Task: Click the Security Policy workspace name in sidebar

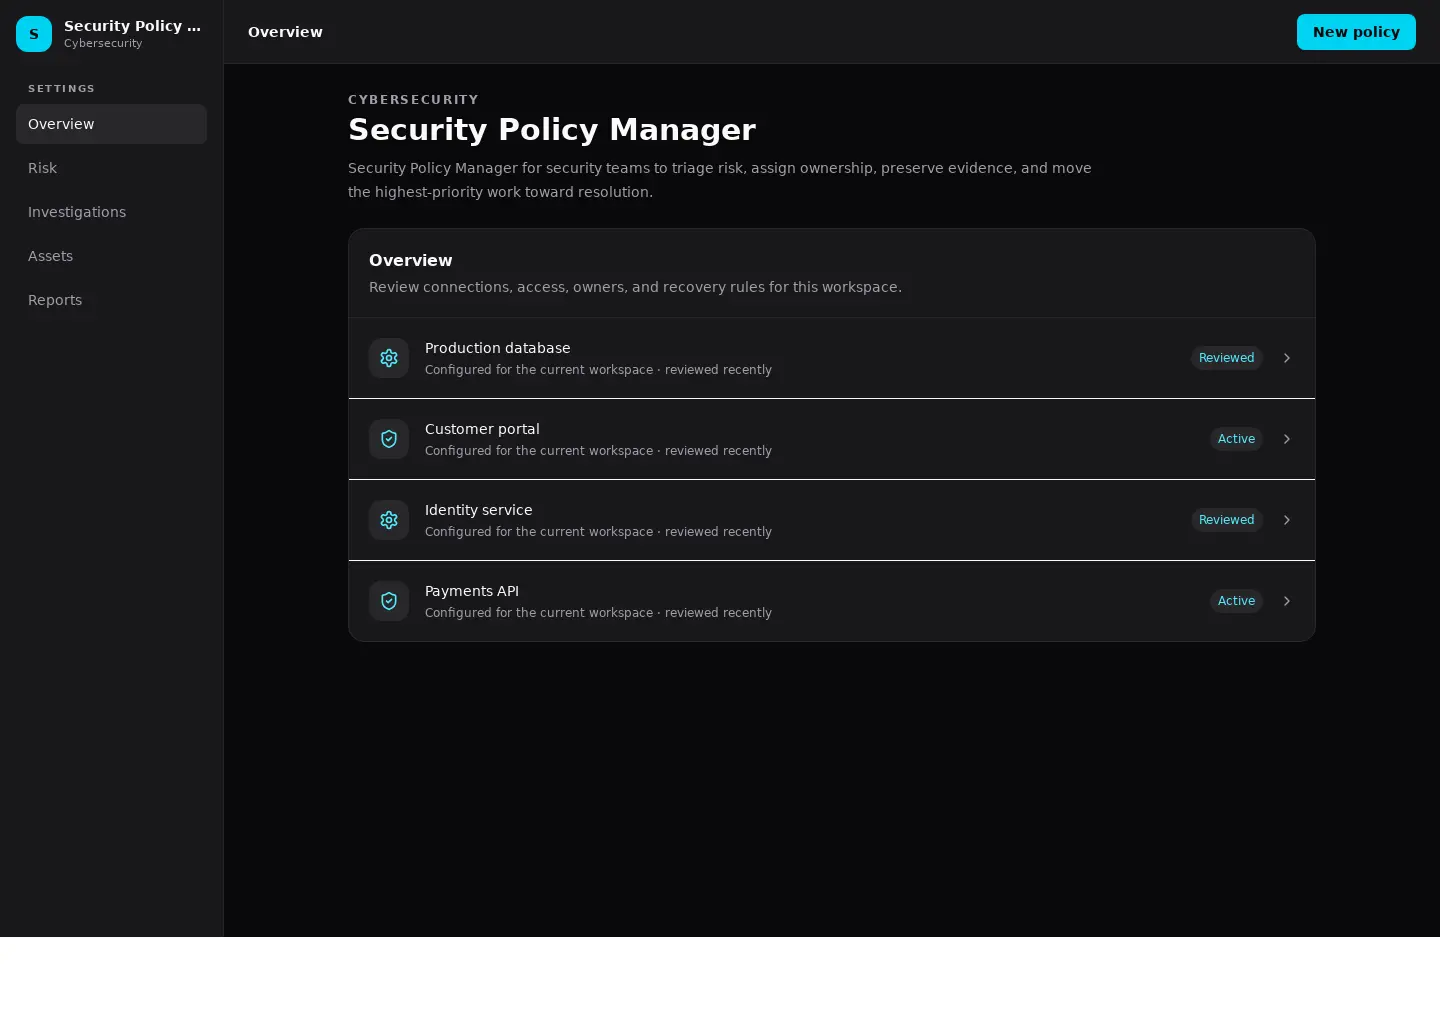Action: pos(132,26)
